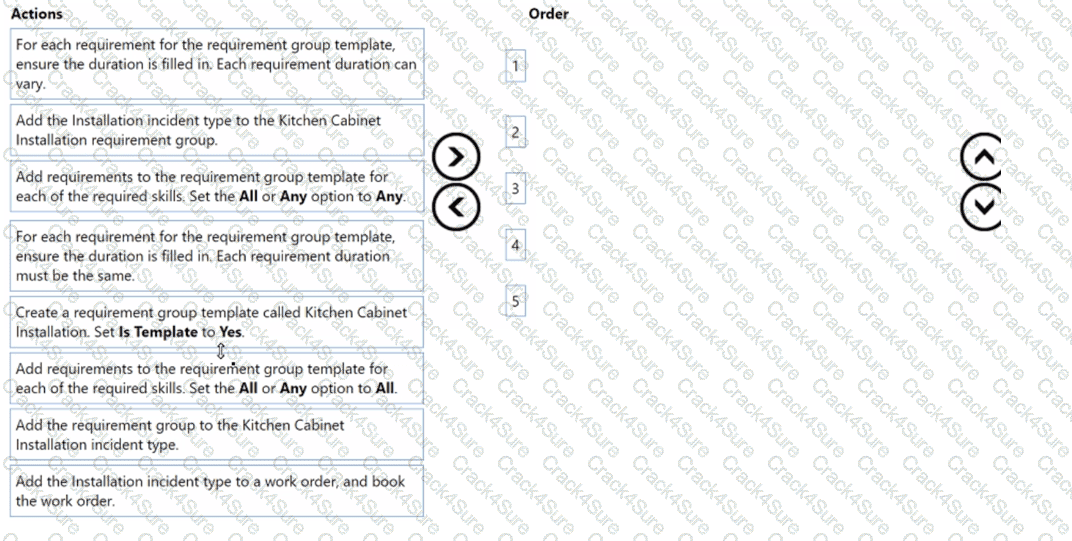Select order slot number 3

coord(515,188)
